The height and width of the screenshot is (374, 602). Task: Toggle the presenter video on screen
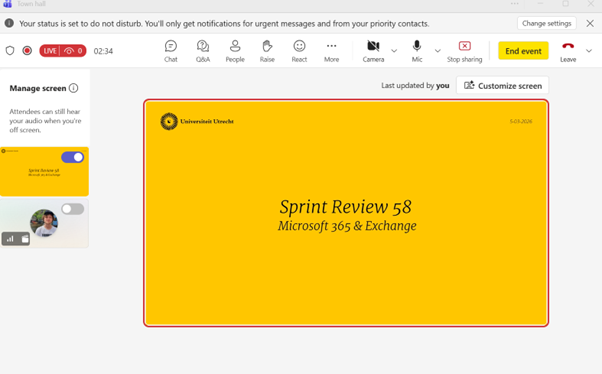73,209
